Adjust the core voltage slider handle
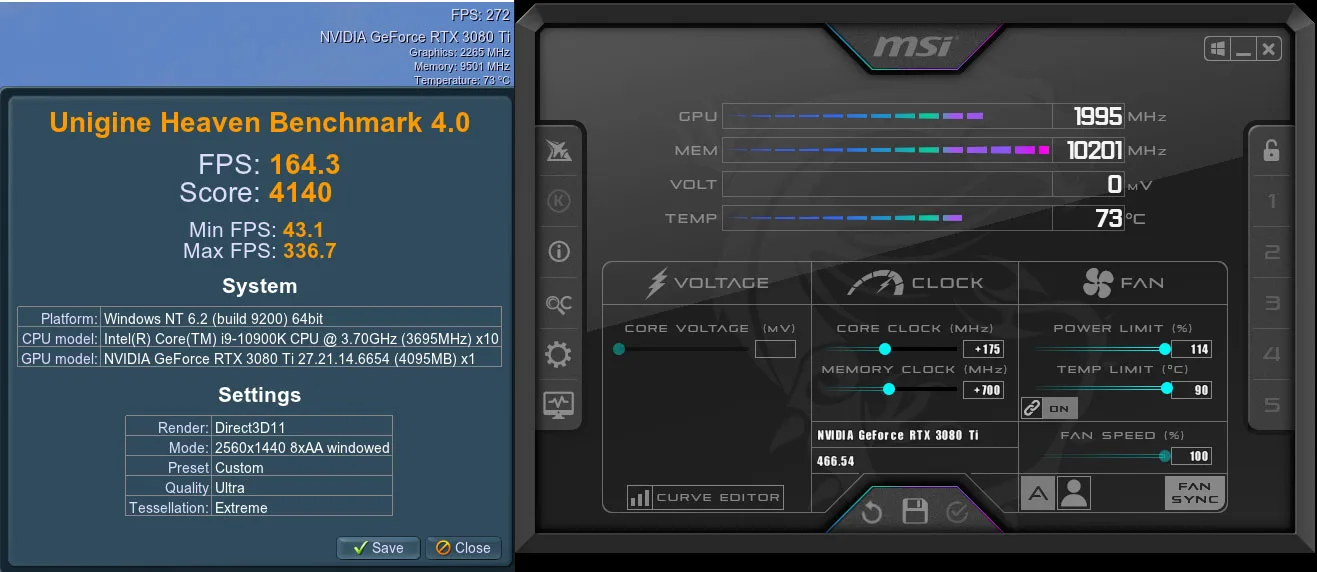 [619, 349]
